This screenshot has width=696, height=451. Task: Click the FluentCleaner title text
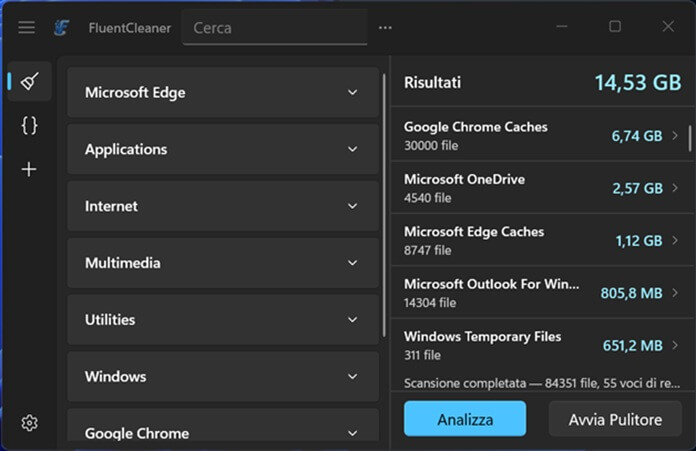pyautogui.click(x=130, y=28)
